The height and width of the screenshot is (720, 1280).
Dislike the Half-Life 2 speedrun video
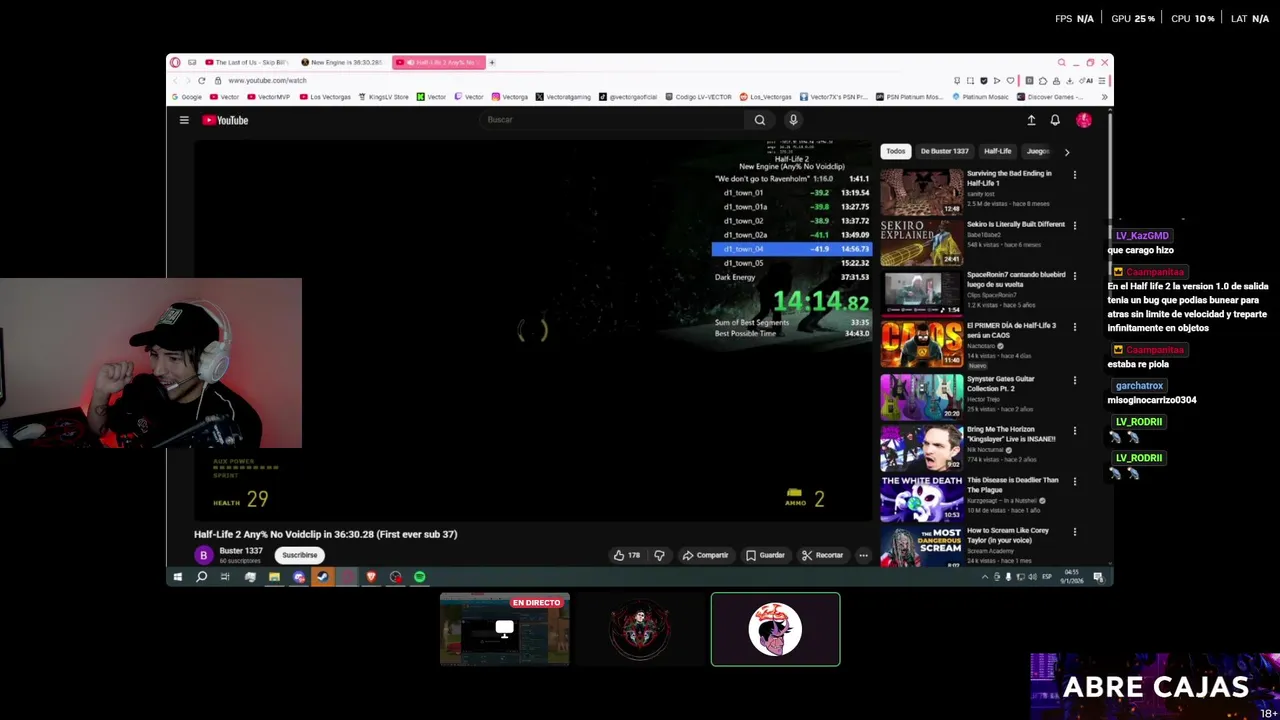tap(659, 555)
